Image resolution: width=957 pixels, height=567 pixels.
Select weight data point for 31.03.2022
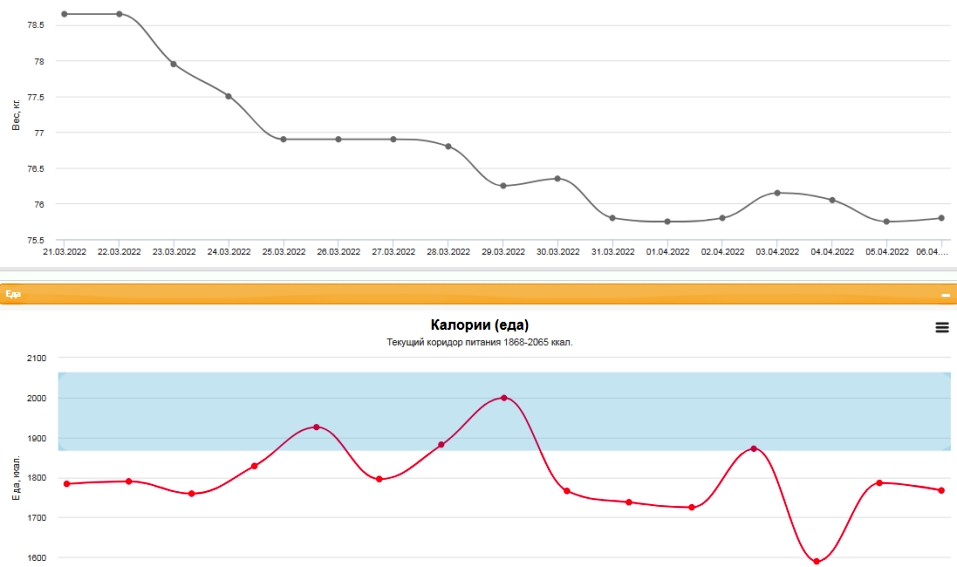[613, 218]
